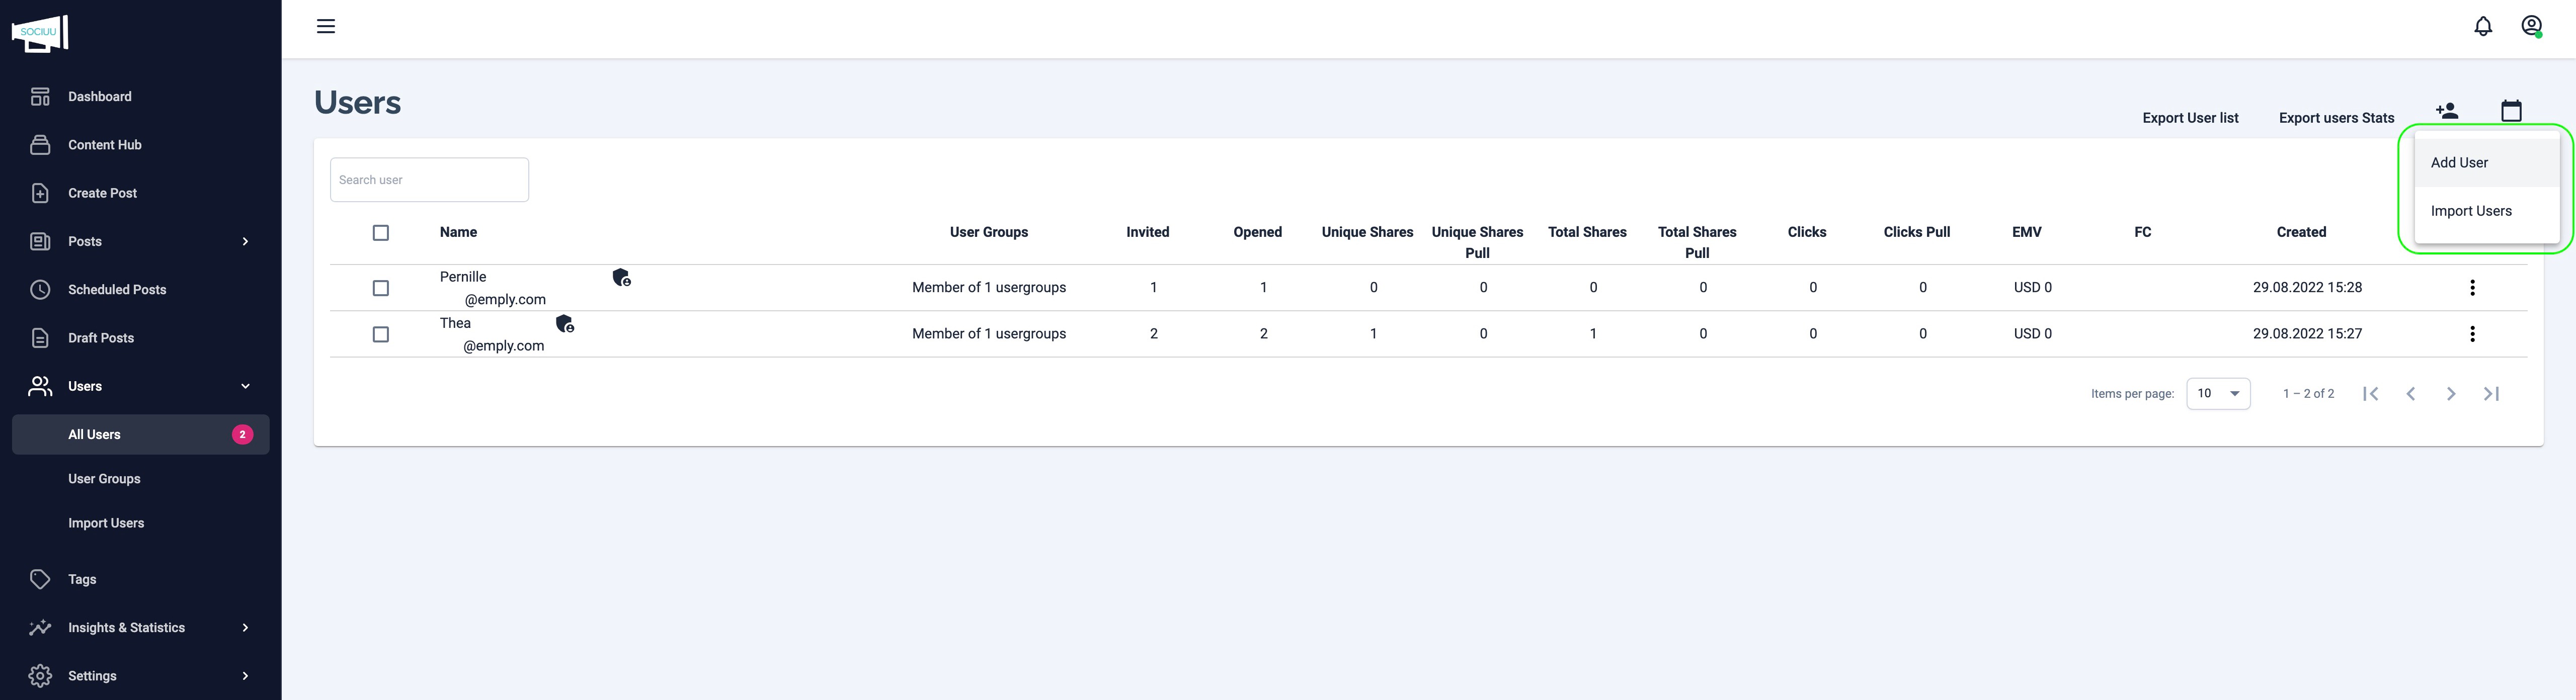Click the notification bell icon

[x=2482, y=27]
